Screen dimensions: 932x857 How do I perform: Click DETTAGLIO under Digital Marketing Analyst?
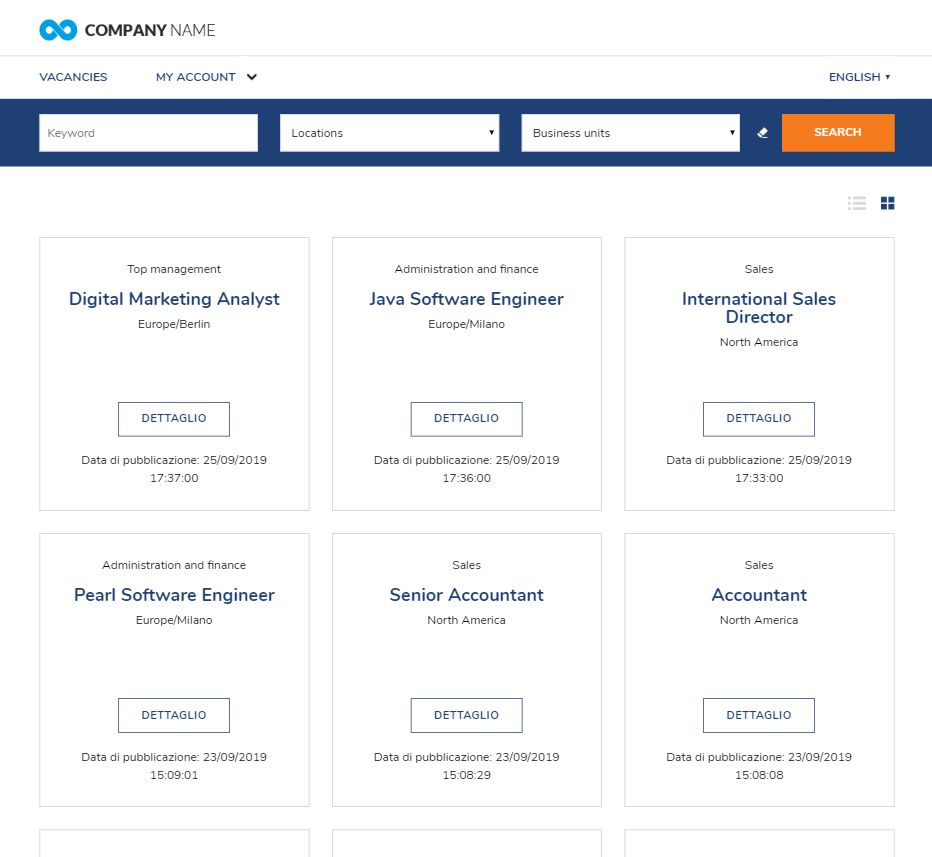174,419
